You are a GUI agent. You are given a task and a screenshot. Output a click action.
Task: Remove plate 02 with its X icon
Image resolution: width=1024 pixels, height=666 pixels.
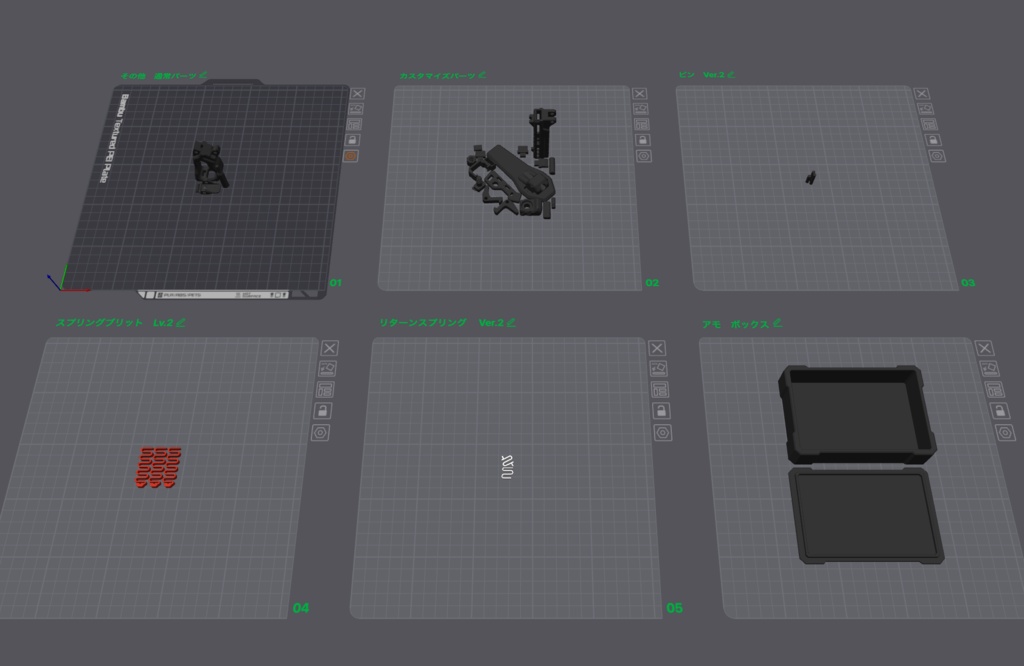click(640, 93)
